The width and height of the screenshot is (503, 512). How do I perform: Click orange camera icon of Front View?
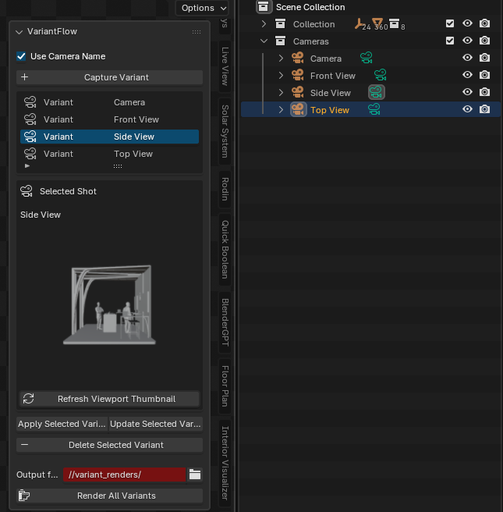[298, 75]
